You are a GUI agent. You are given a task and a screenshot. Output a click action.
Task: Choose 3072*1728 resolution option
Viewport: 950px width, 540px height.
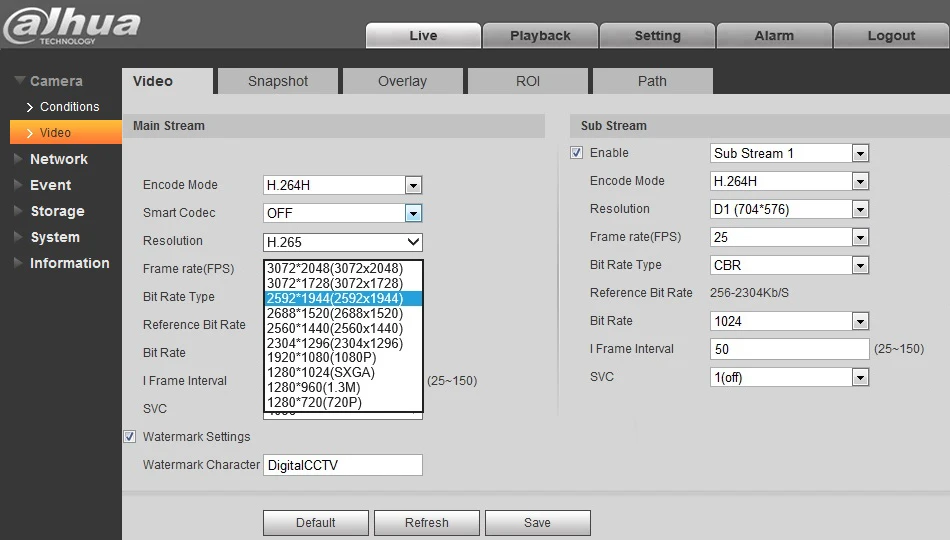click(x=343, y=284)
